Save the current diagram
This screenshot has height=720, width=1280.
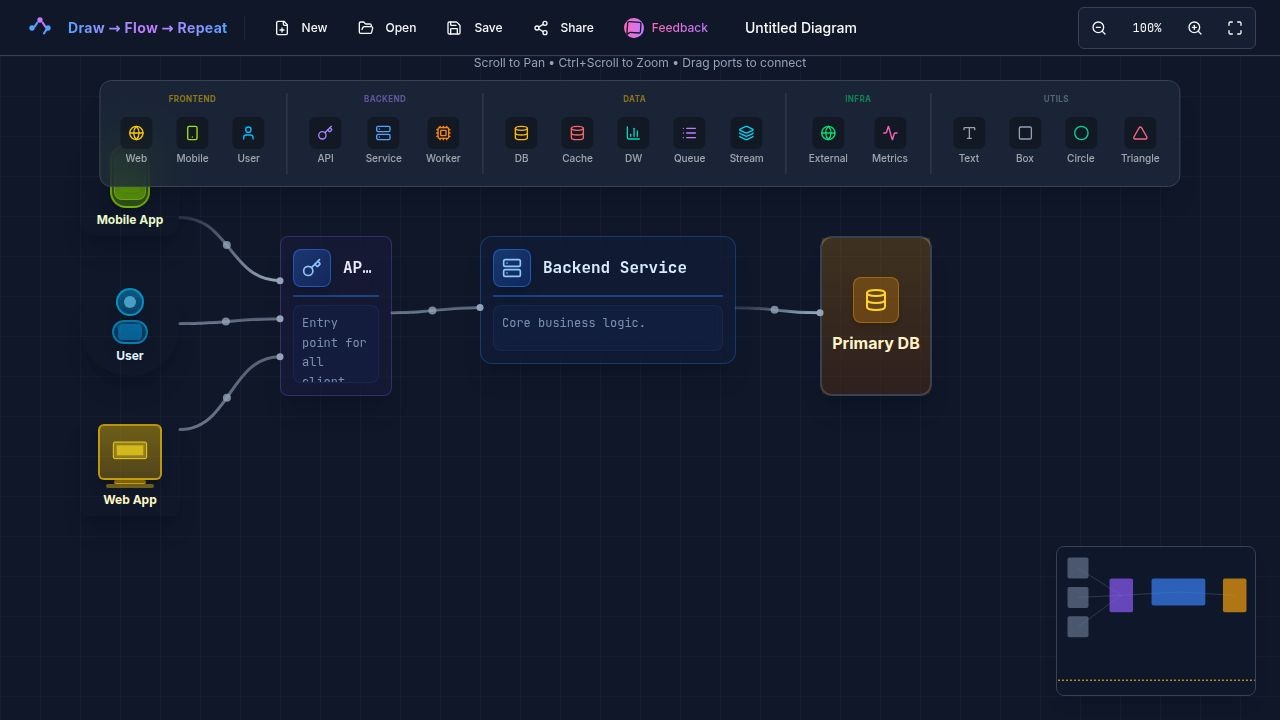(474, 28)
